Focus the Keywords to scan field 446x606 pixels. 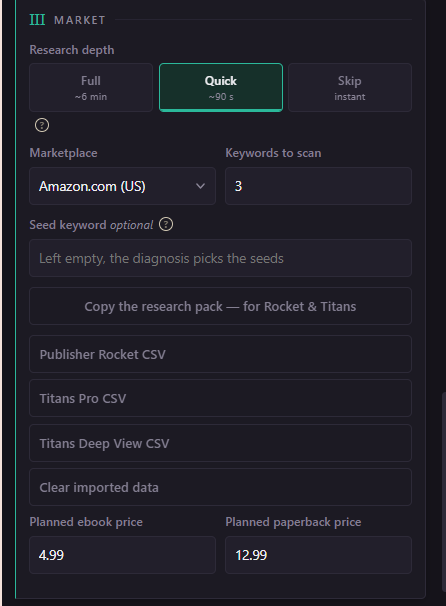[318, 186]
